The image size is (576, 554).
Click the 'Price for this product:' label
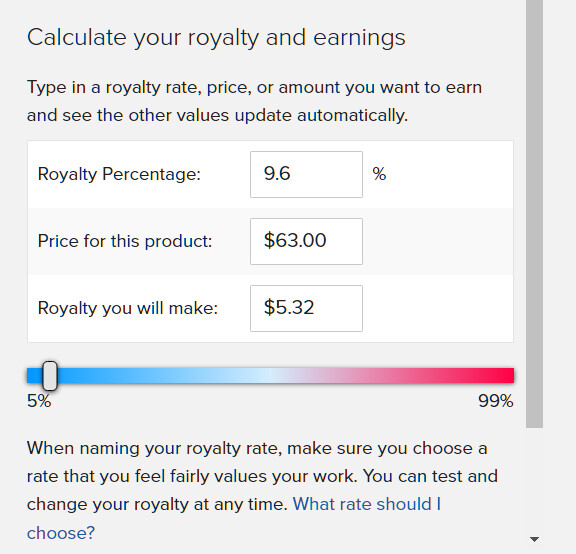coord(125,241)
